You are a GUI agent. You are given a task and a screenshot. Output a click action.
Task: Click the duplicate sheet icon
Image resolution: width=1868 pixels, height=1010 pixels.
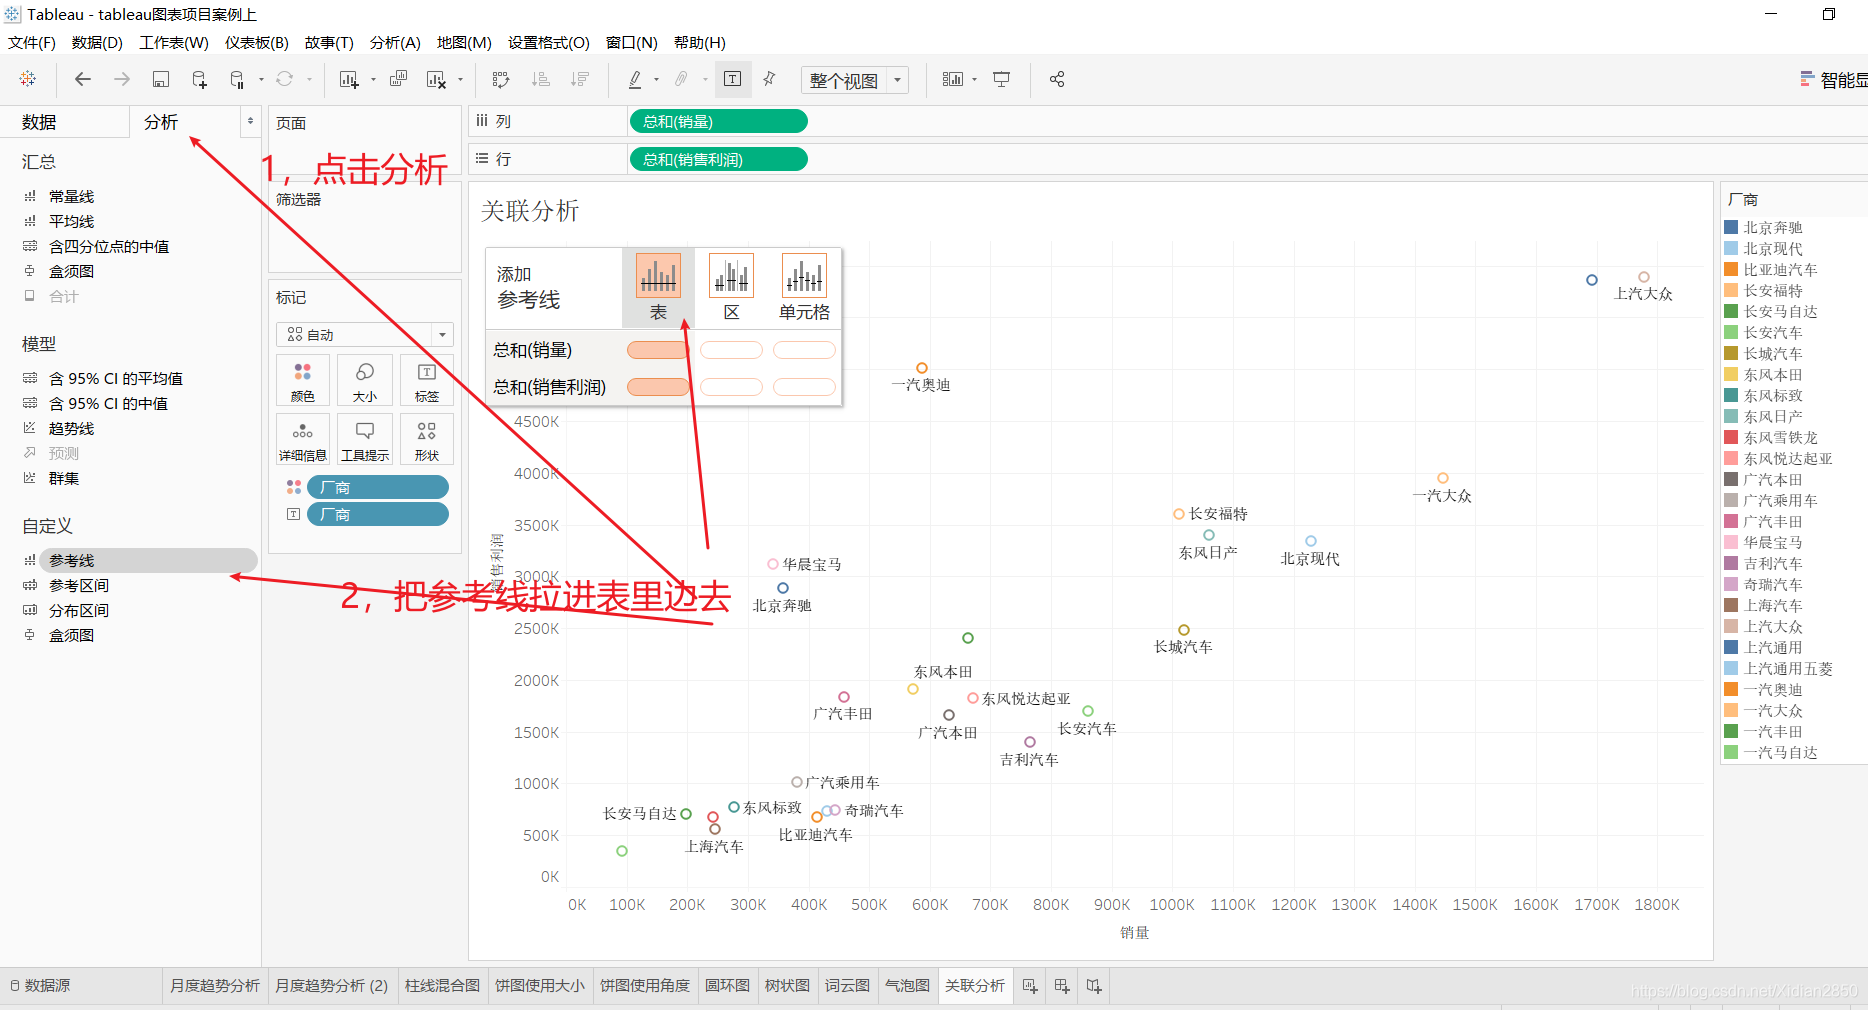click(x=398, y=79)
